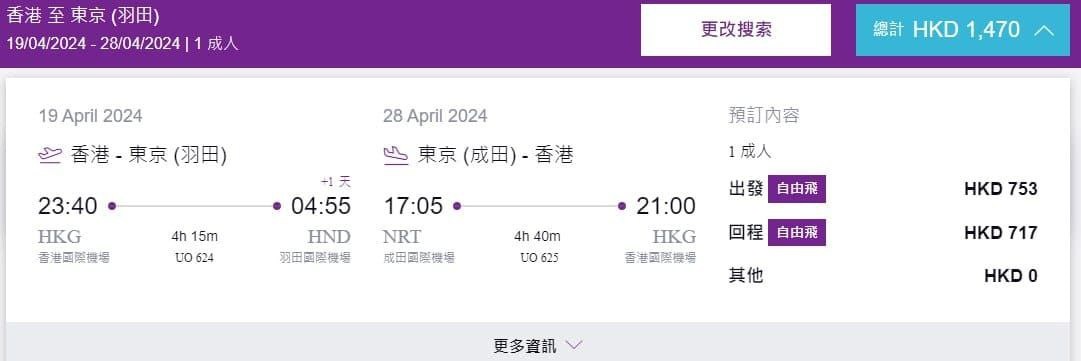Select the 回程 自由飛 fare tag
1081x361 pixels.
797,232
